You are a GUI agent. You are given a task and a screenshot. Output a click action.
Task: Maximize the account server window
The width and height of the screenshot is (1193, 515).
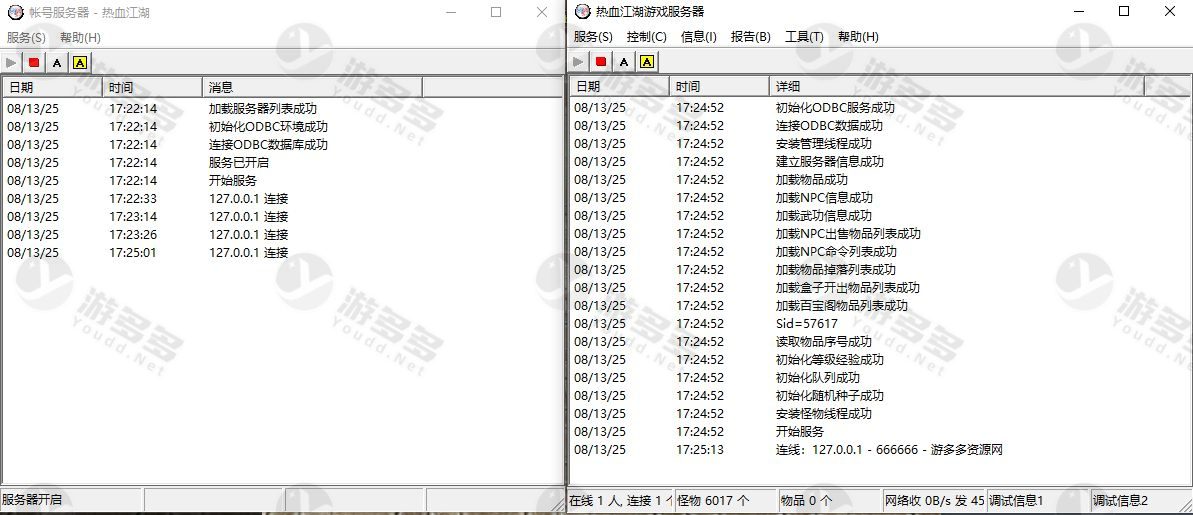(496, 12)
